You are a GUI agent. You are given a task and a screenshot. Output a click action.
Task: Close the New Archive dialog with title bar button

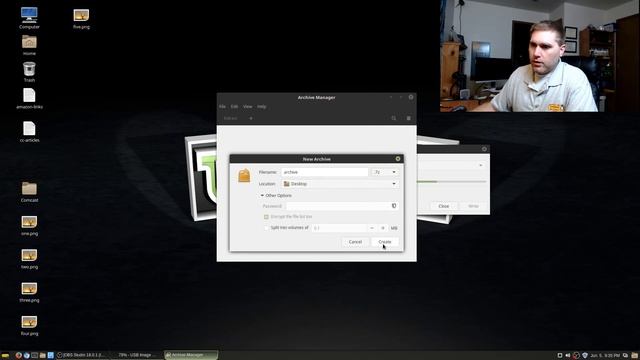coord(398,159)
